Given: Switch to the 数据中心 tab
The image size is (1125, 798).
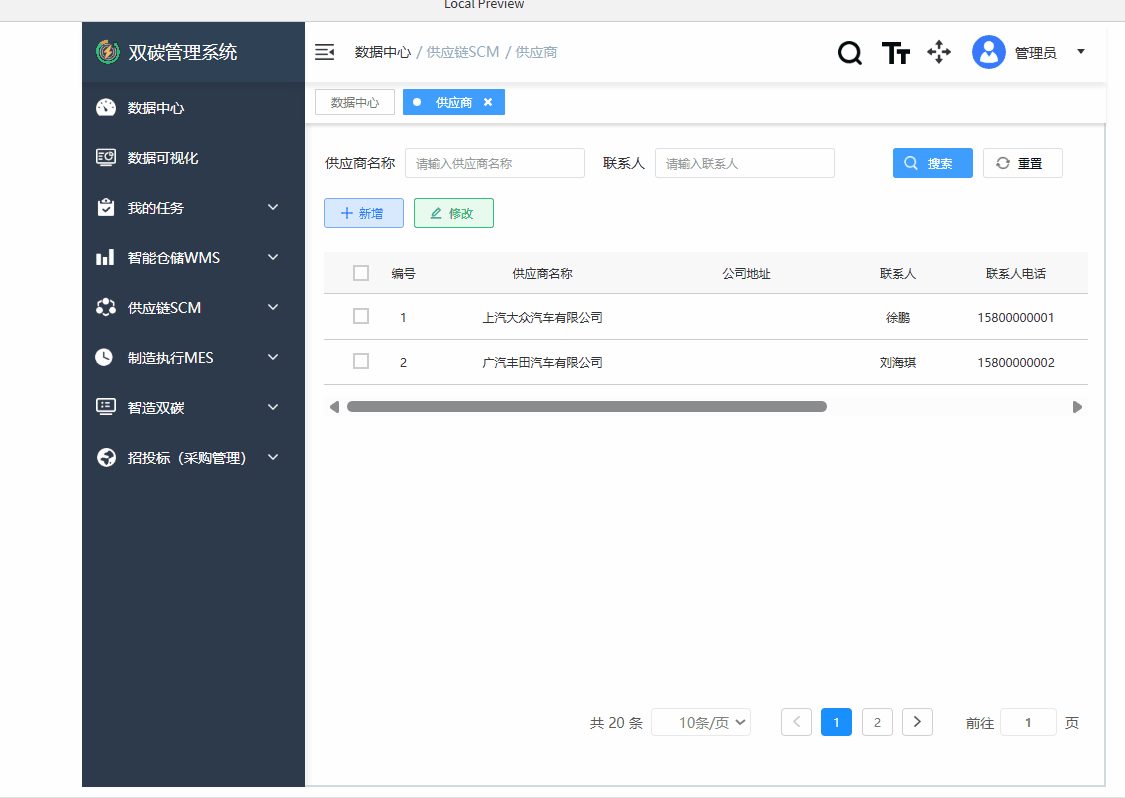Looking at the screenshot, I should point(354,101).
